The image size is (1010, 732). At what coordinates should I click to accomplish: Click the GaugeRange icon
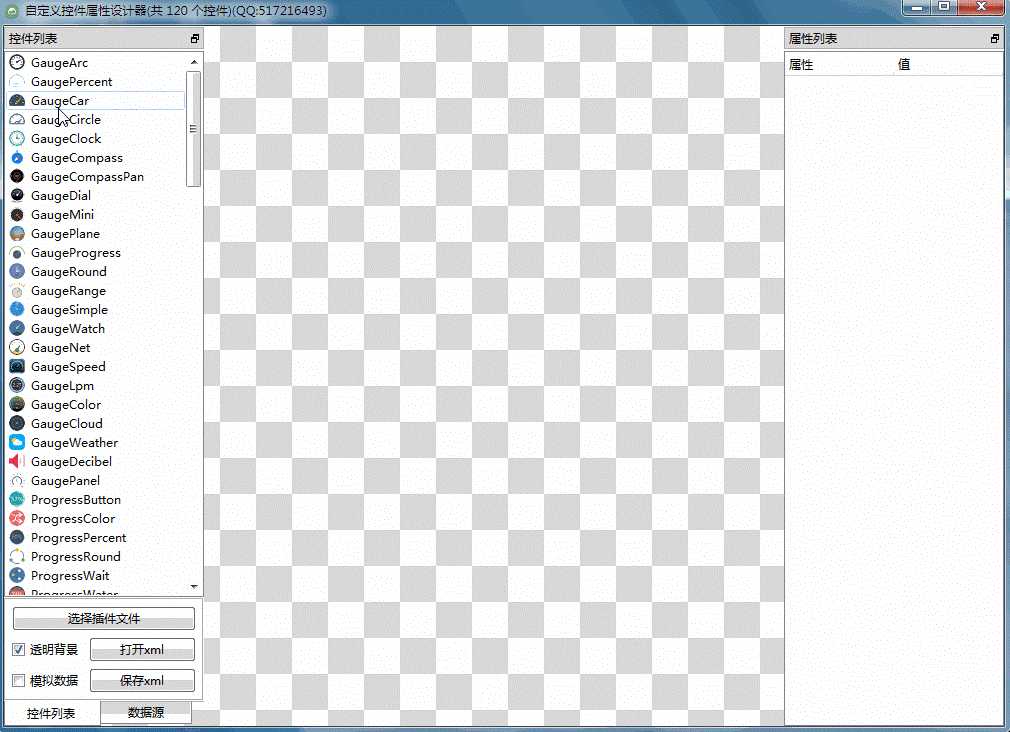point(17,291)
